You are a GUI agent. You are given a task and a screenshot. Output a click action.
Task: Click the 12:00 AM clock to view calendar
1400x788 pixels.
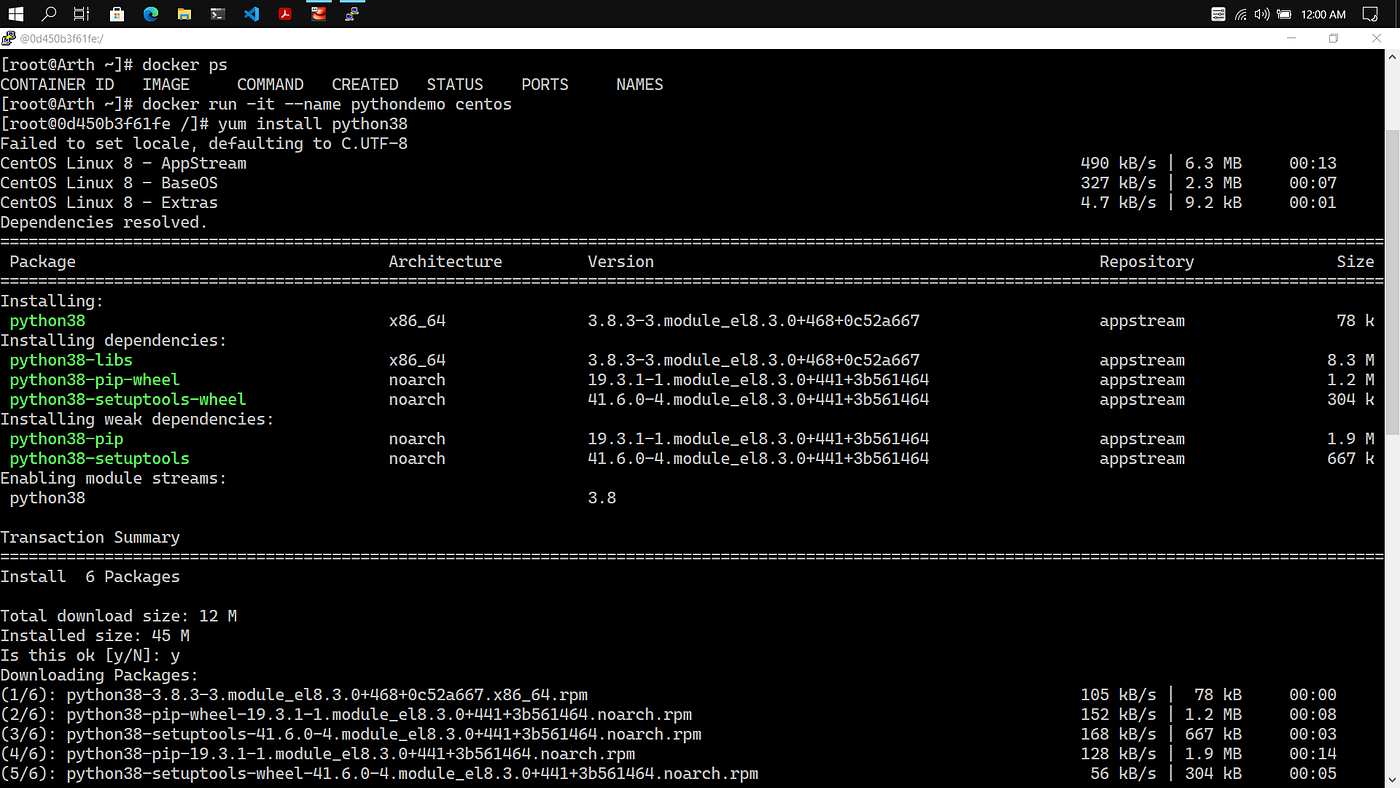(x=1325, y=14)
